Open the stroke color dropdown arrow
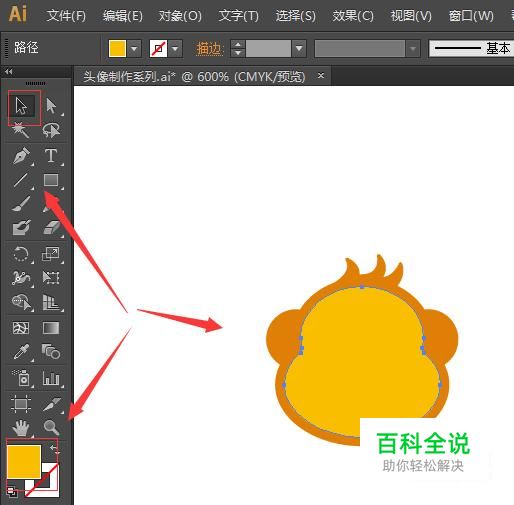Screen dimensions: 514x505 [175, 49]
